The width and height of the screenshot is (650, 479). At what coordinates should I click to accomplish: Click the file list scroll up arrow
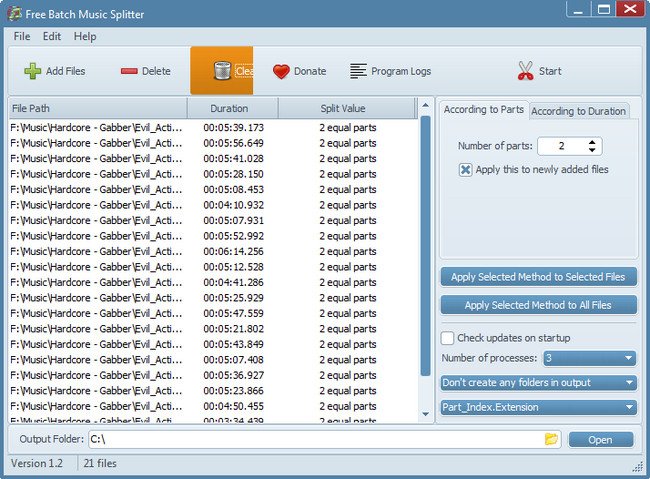point(425,105)
